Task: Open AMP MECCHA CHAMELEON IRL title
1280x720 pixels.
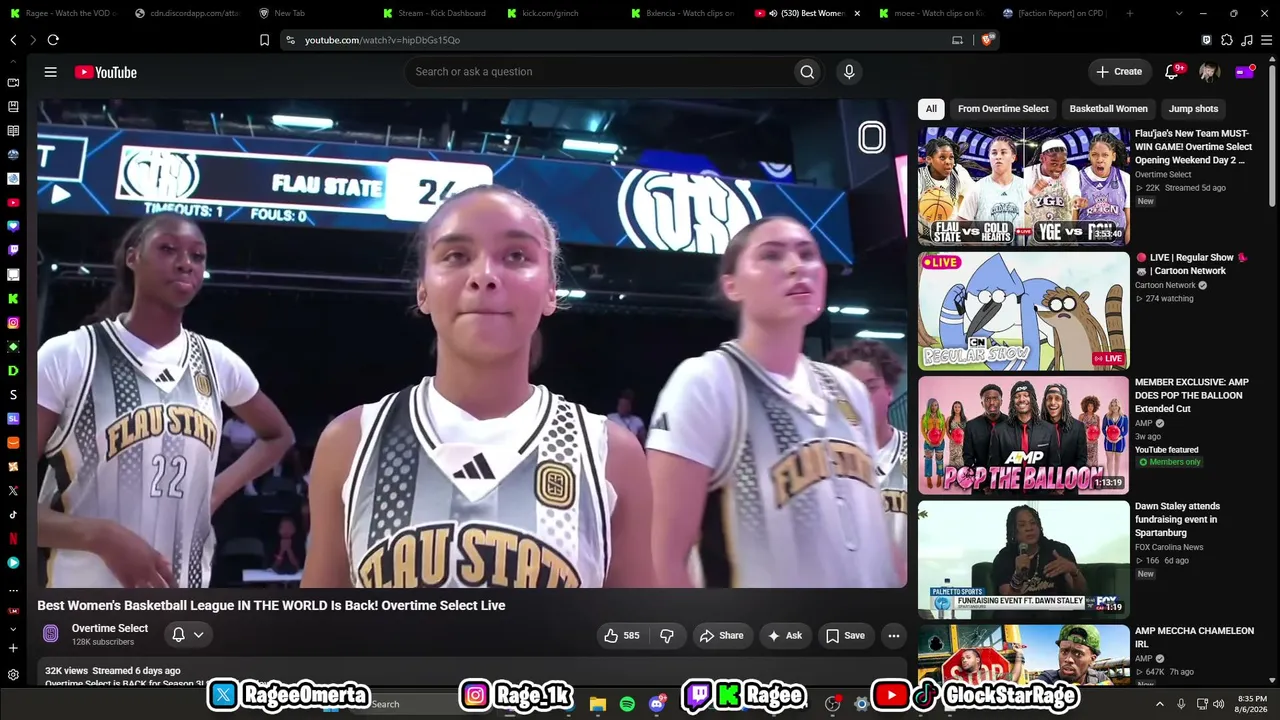Action: 1194,638
